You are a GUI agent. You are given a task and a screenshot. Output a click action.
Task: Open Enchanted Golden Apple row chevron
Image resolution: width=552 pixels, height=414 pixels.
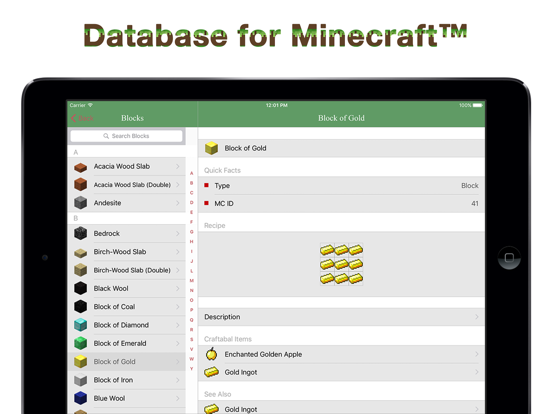pos(477,354)
